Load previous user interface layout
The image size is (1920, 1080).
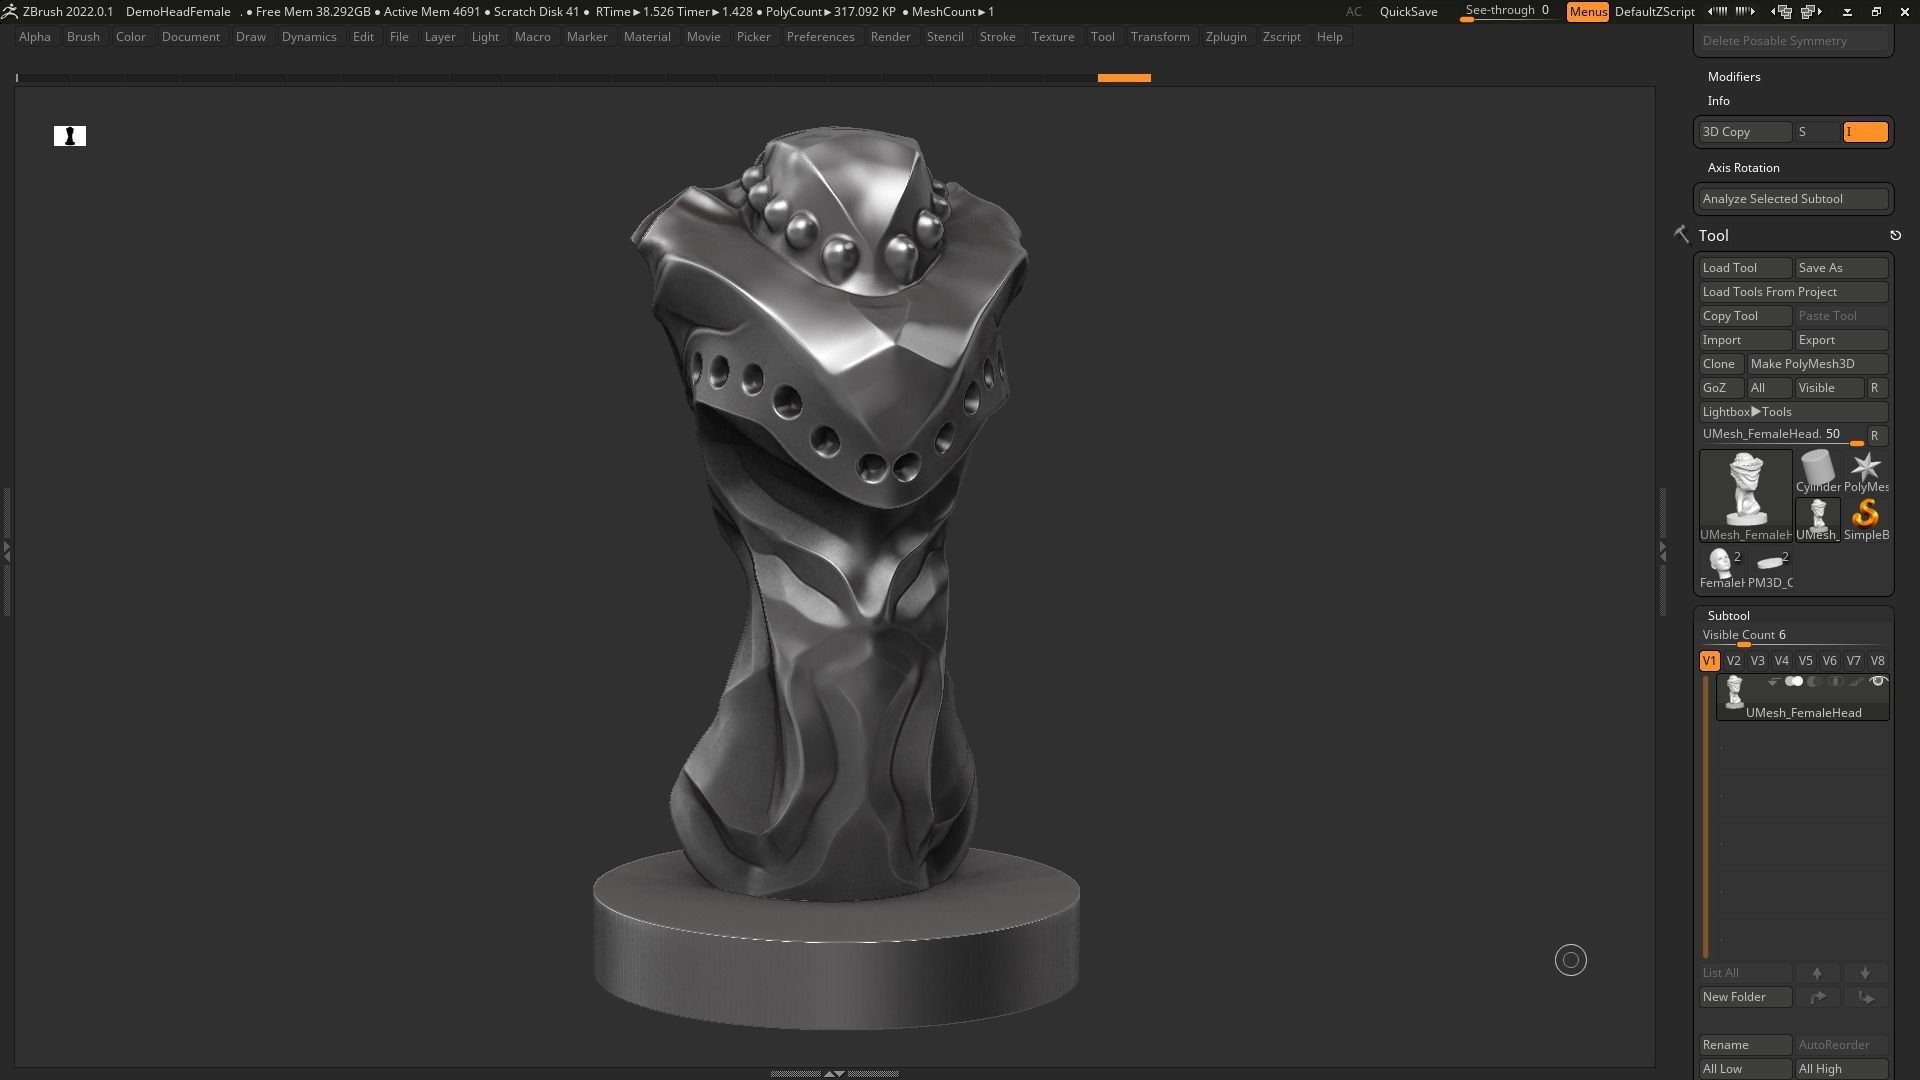tap(1783, 12)
